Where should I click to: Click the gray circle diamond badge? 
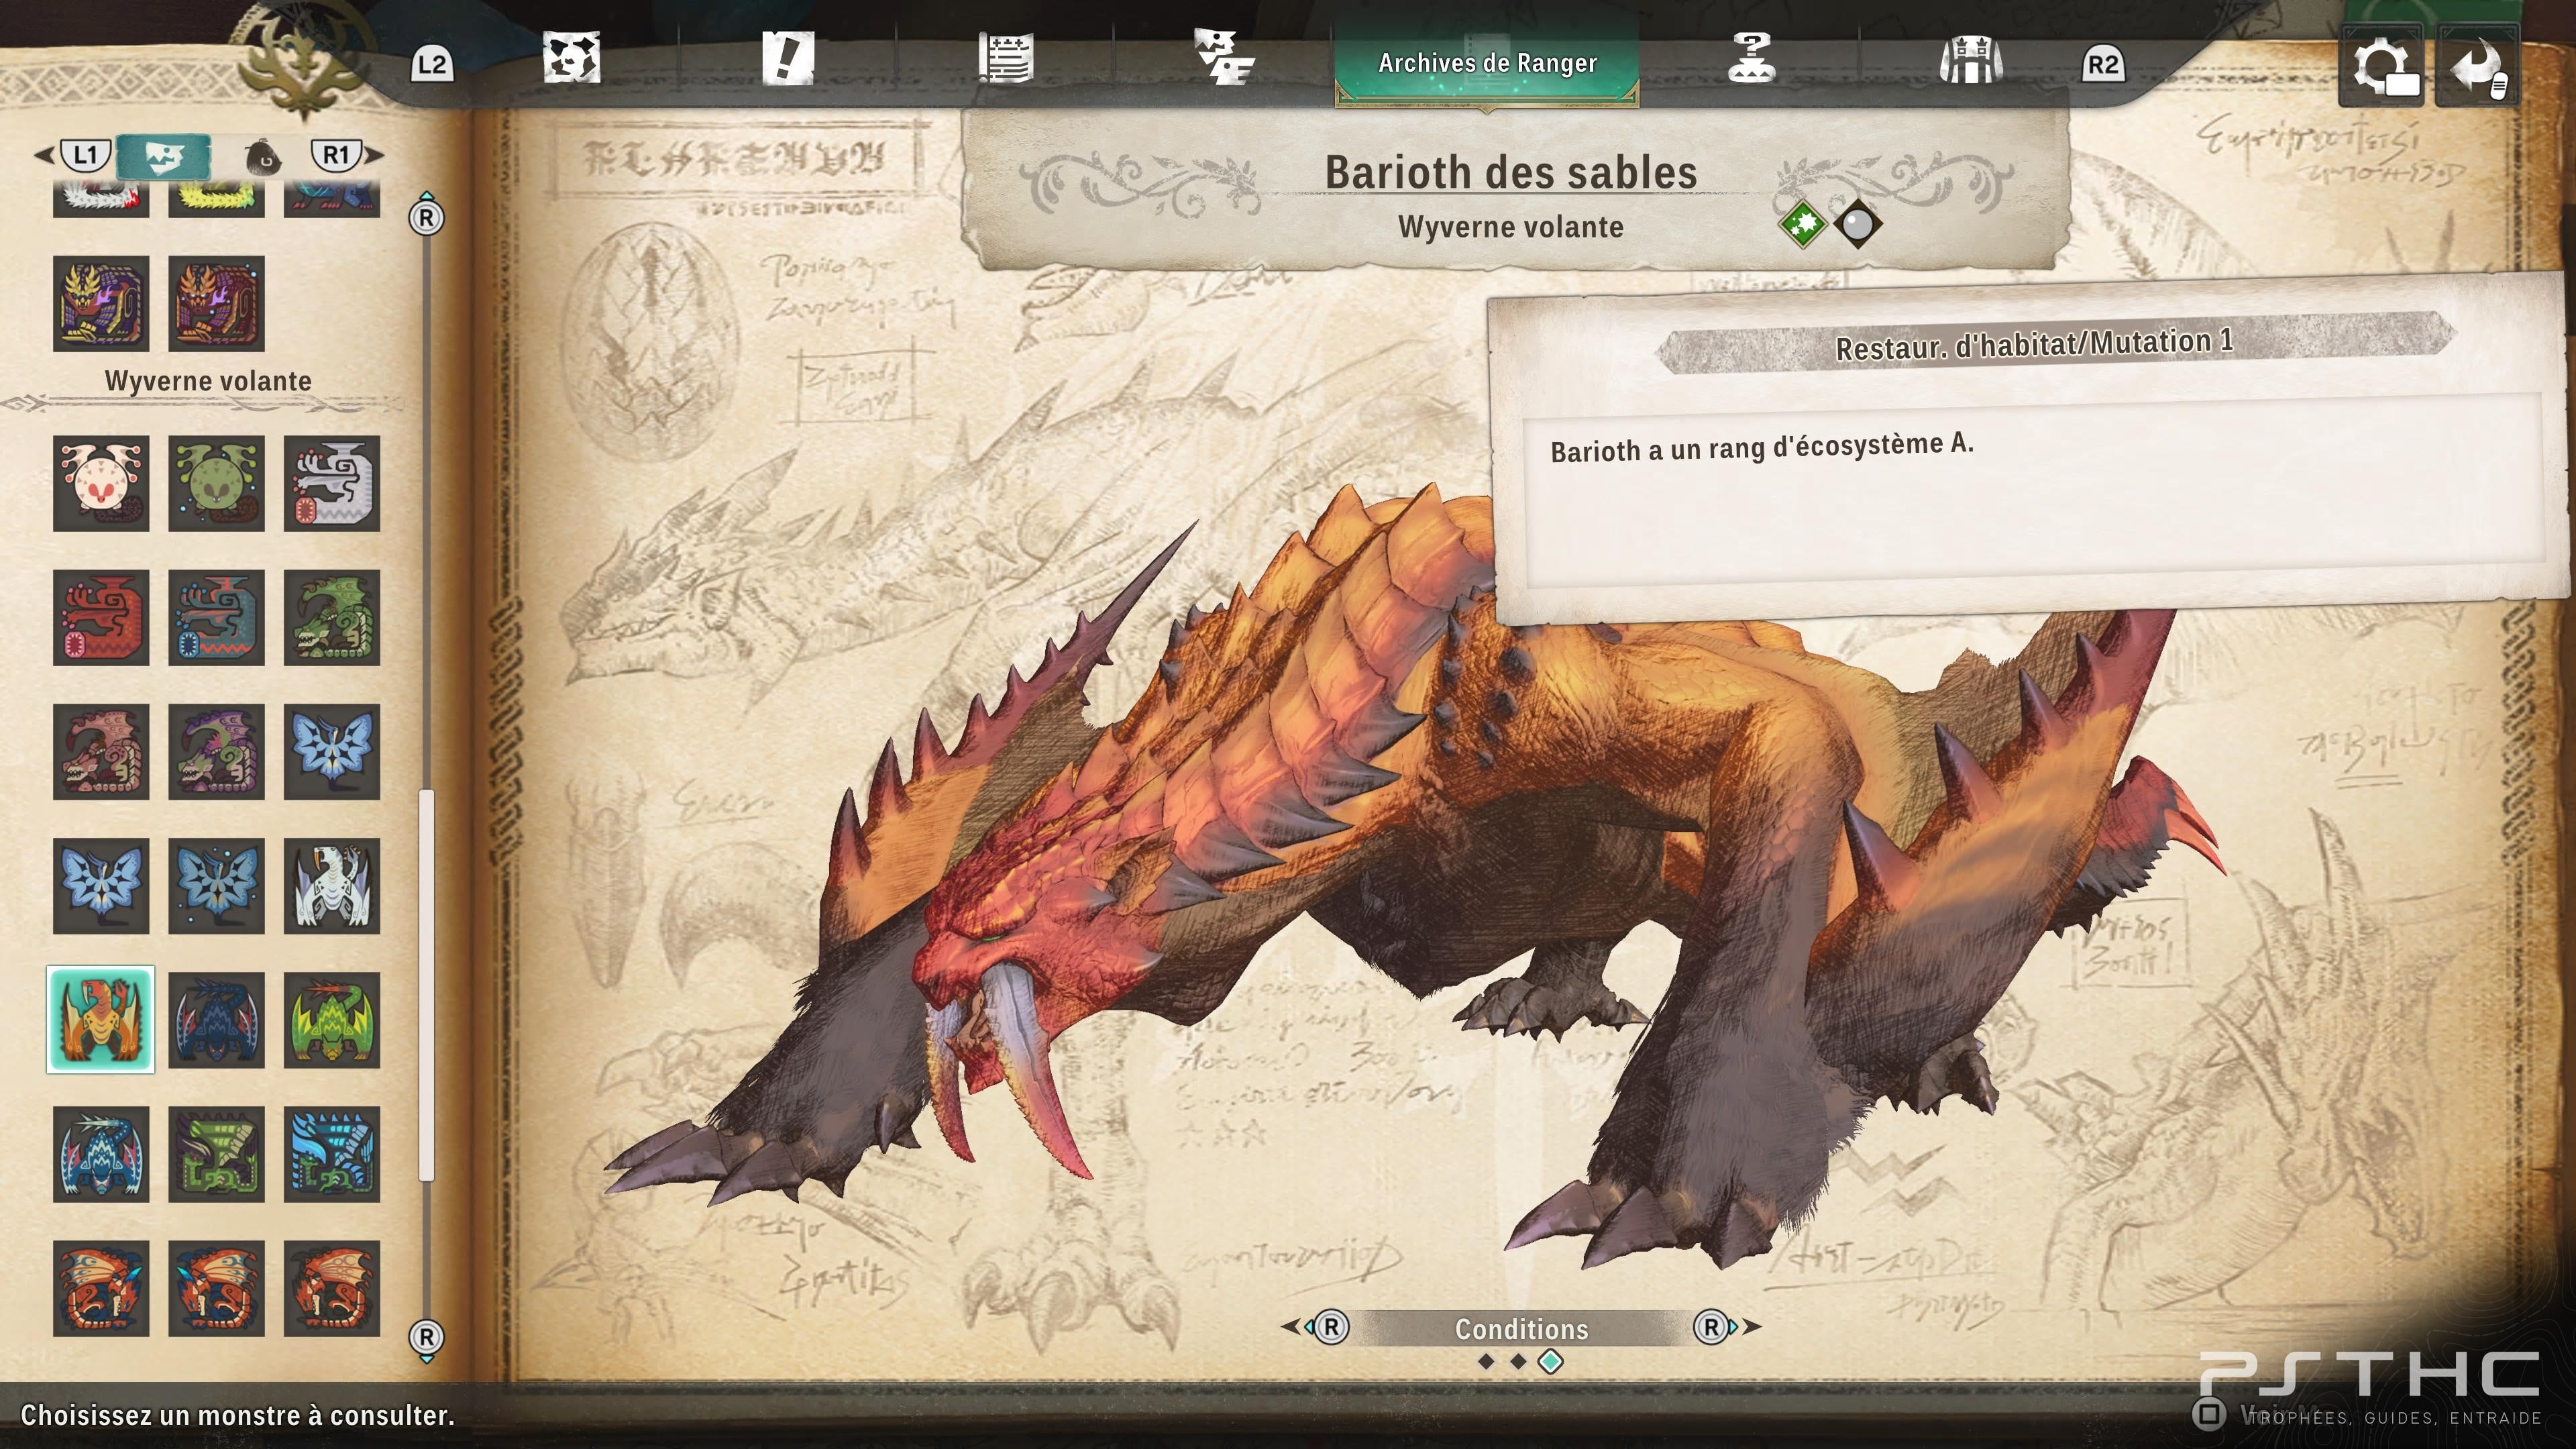point(1857,224)
